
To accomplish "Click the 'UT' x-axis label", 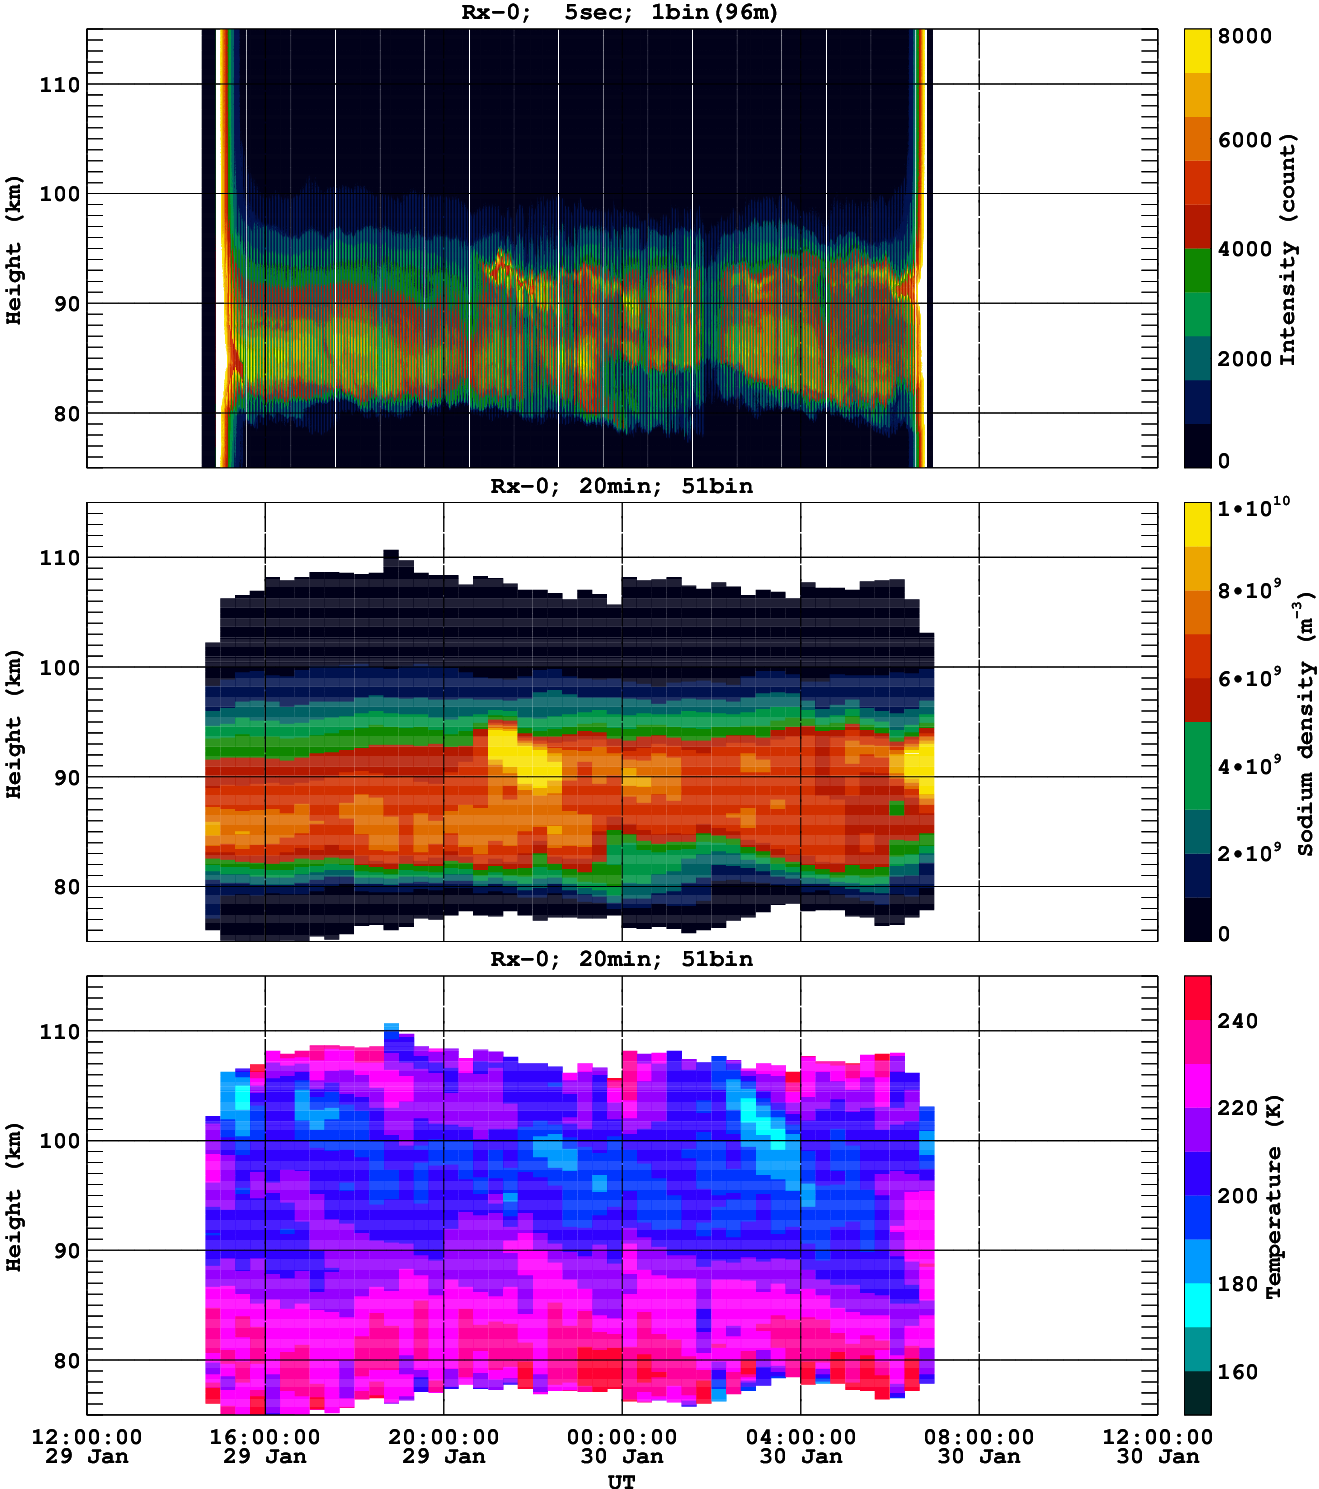I will (621, 1481).
